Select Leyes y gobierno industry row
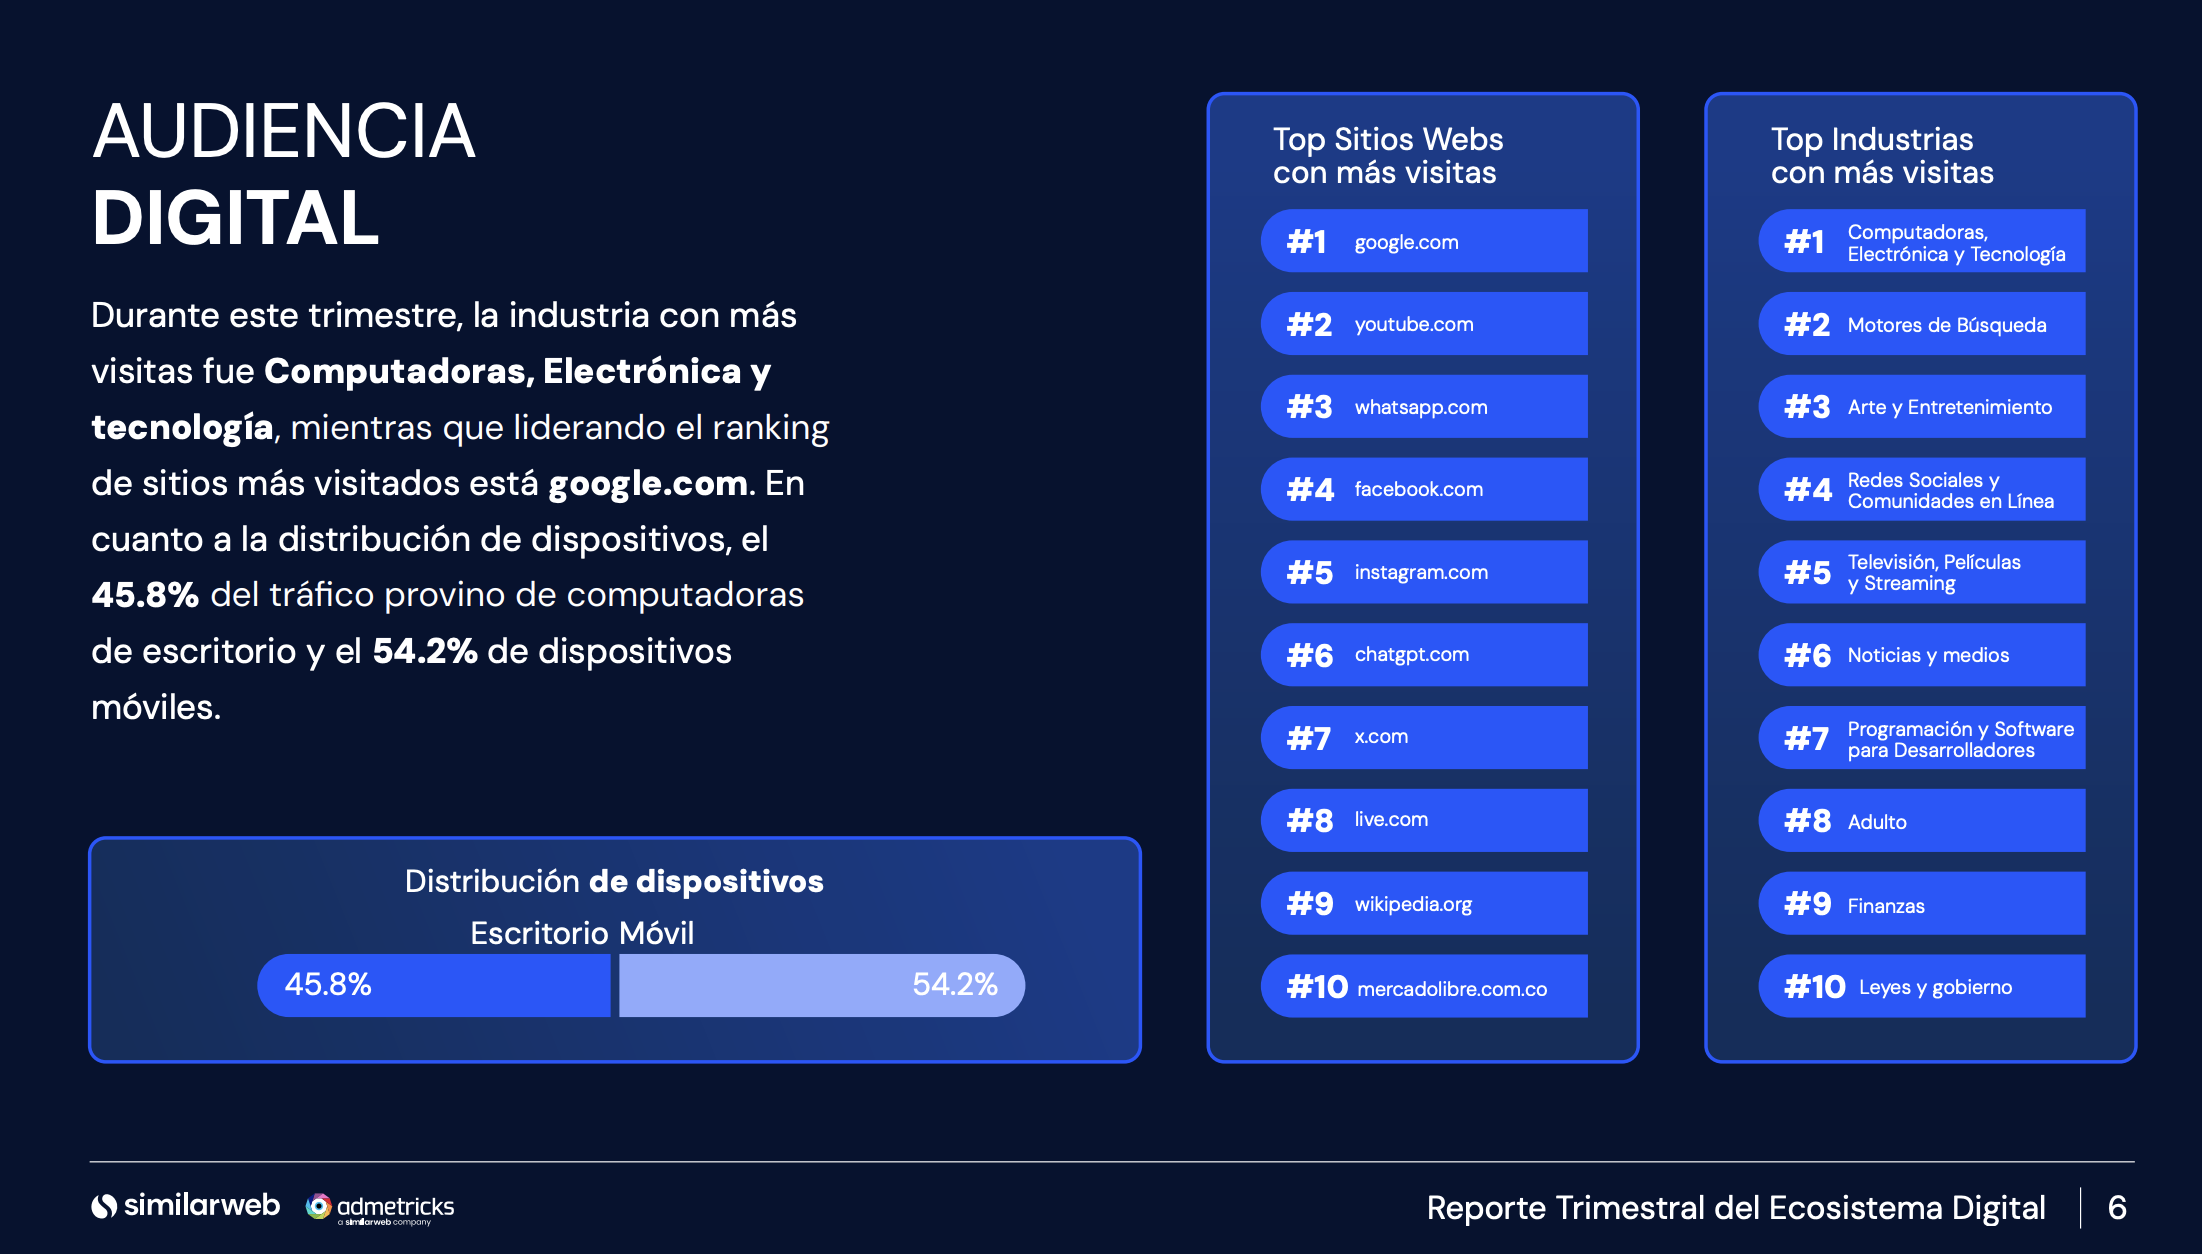The height and width of the screenshot is (1254, 2202). pyautogui.click(x=1921, y=987)
